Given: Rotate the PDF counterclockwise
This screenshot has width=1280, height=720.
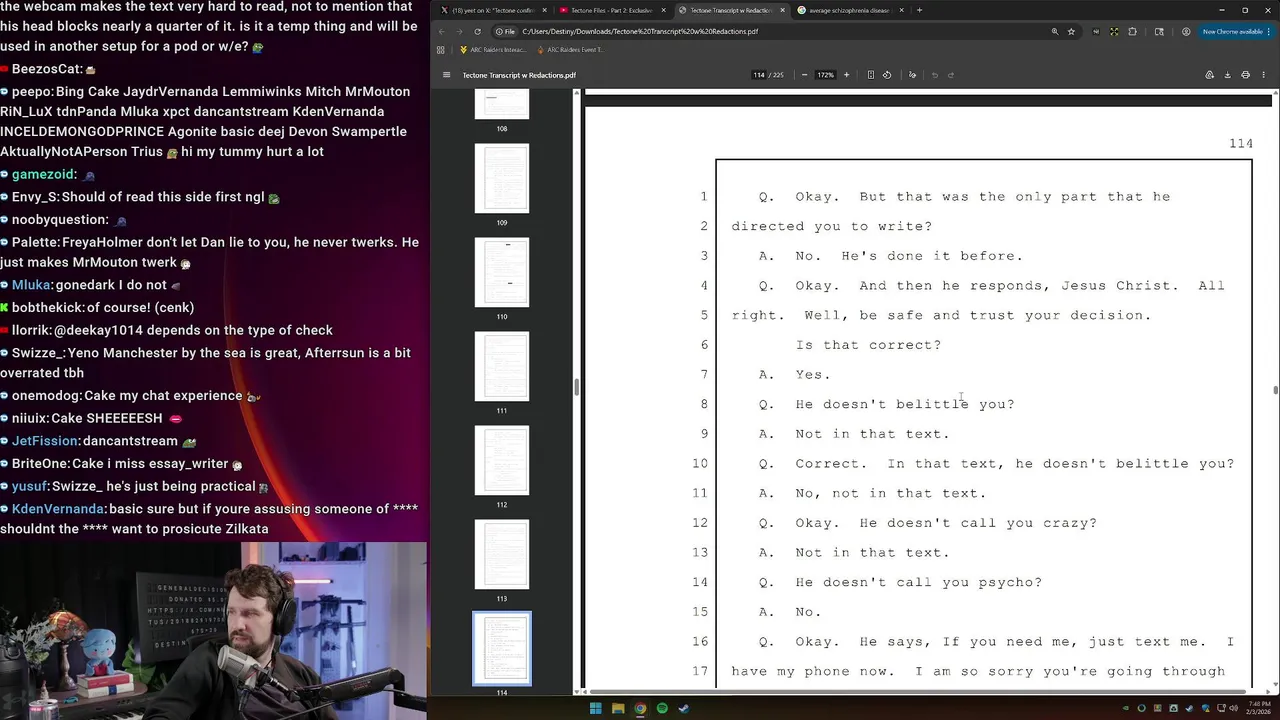Looking at the screenshot, I should pos(887,75).
